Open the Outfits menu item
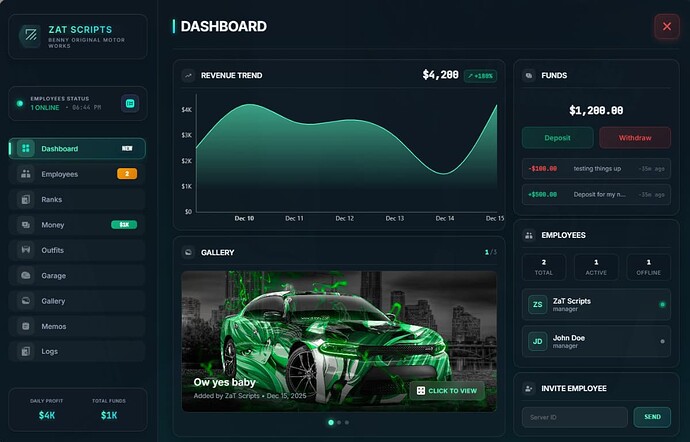 [x=77, y=250]
